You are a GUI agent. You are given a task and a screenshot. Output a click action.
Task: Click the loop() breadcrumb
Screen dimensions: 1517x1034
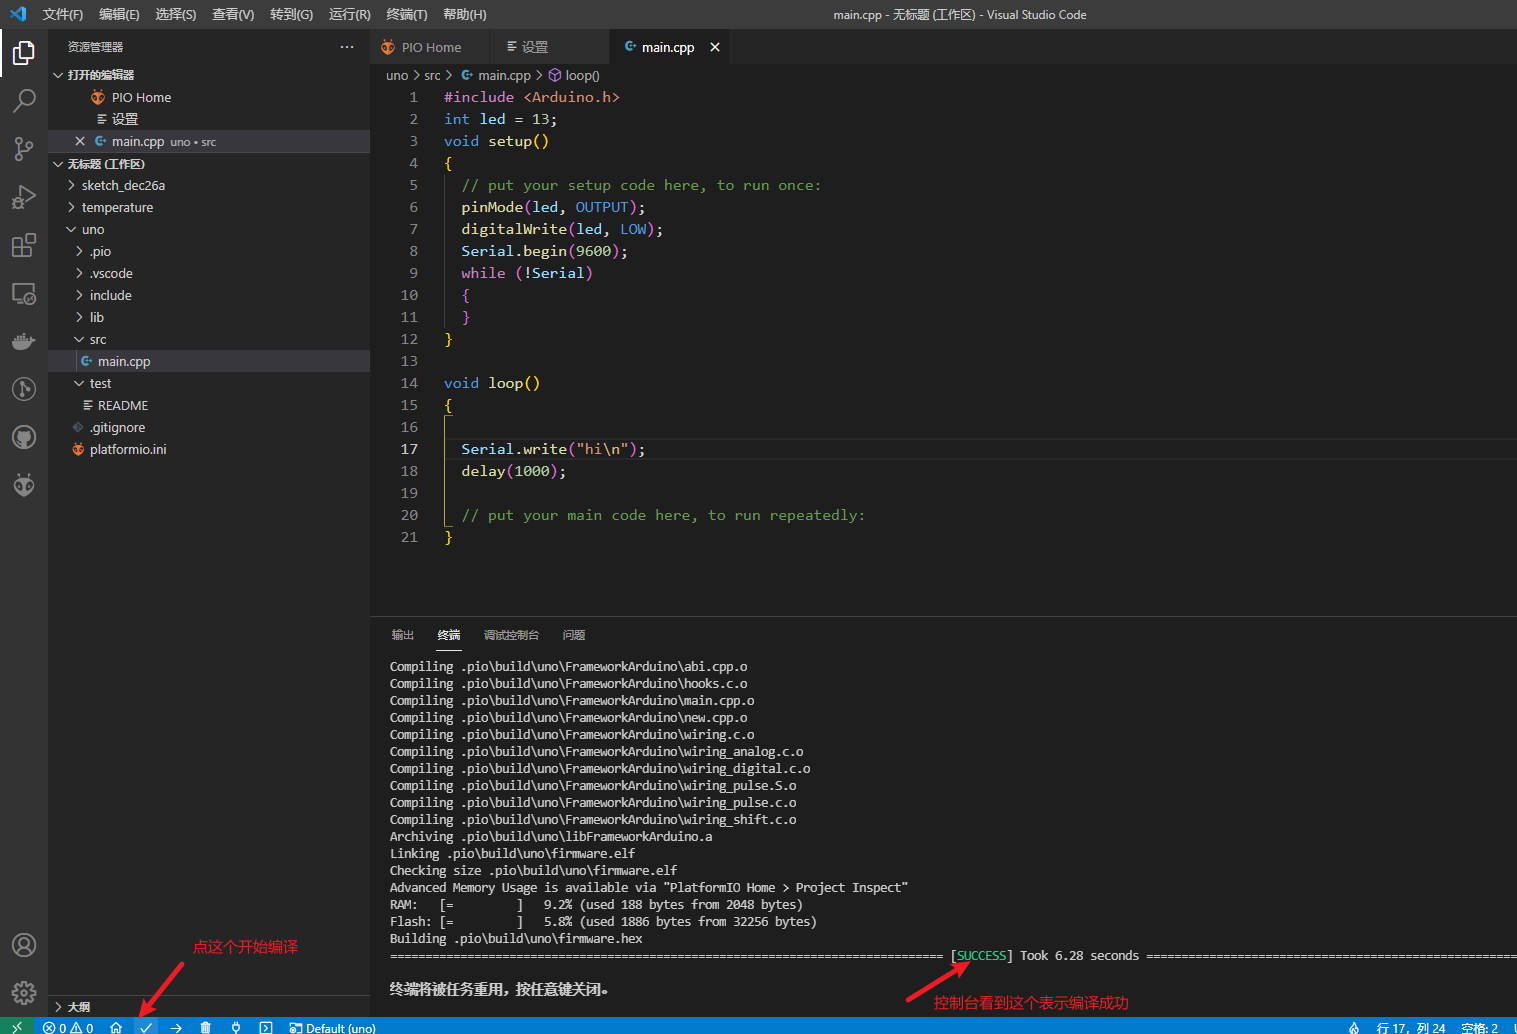coord(574,75)
